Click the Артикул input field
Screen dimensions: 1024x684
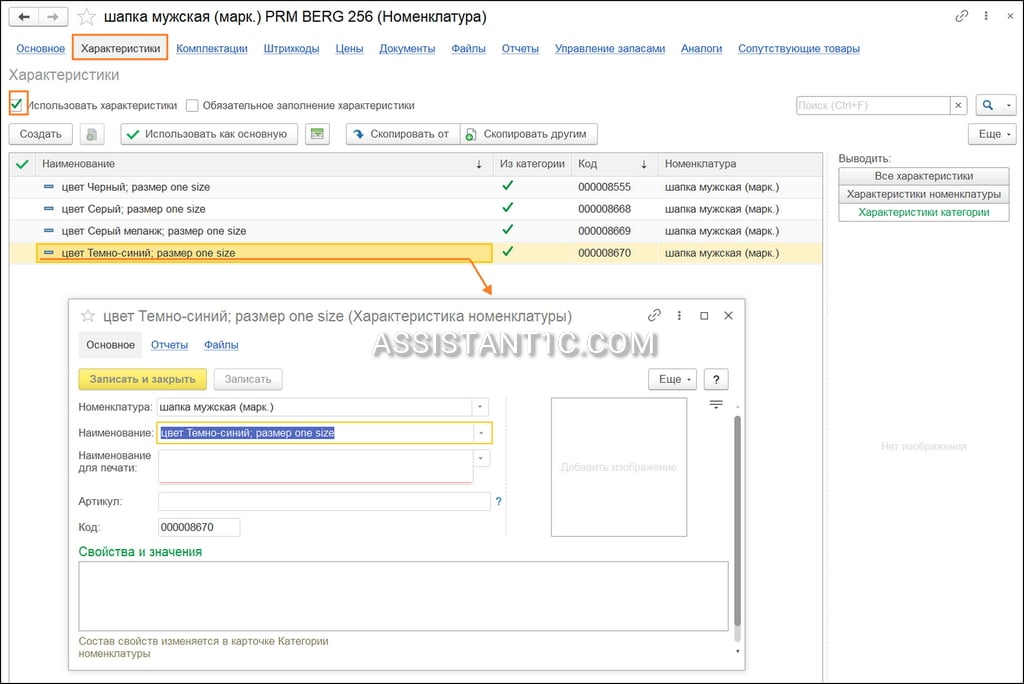point(324,501)
